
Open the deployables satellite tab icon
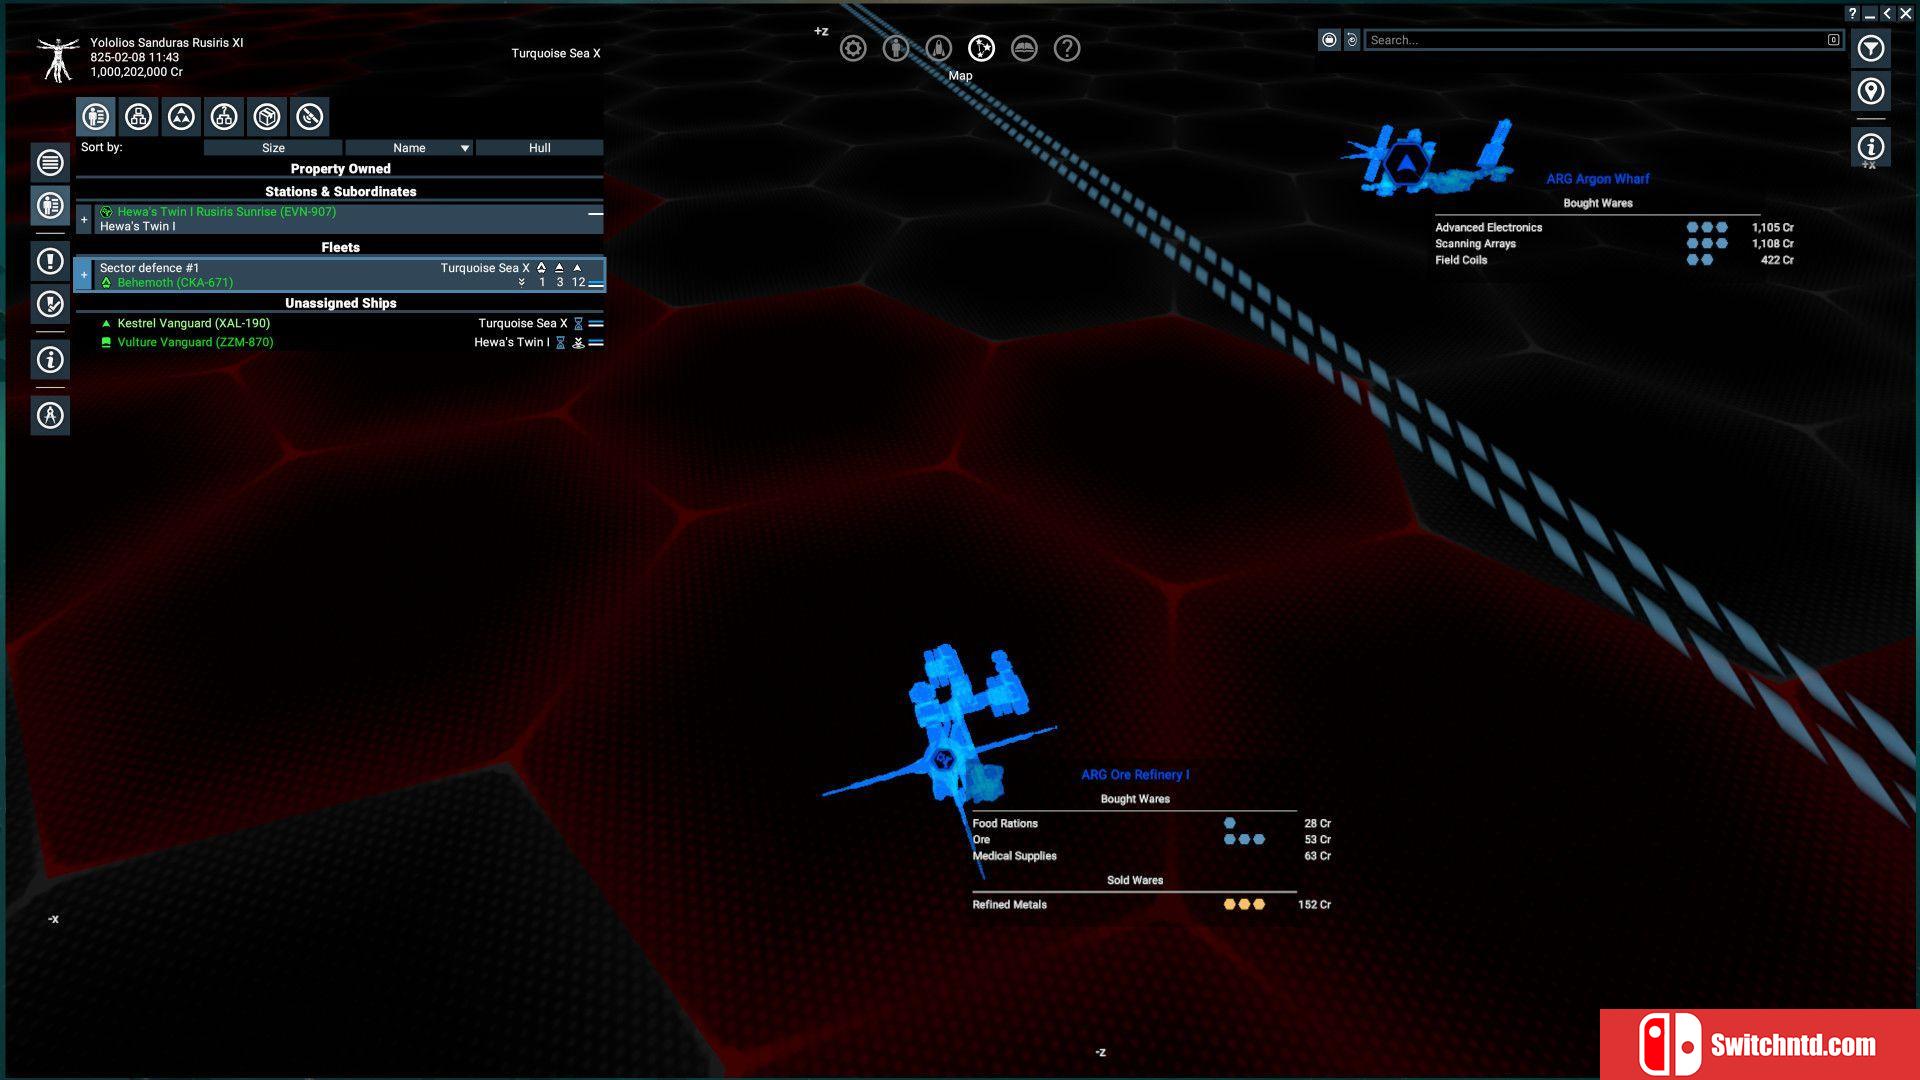[310, 117]
